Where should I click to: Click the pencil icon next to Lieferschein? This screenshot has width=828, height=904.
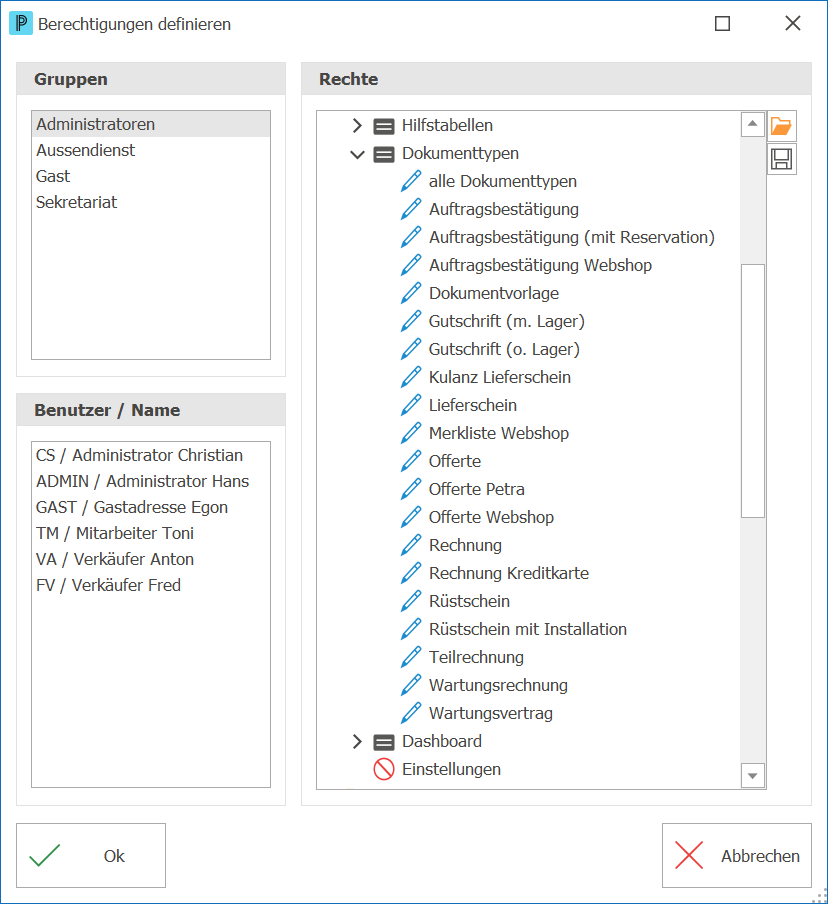point(411,405)
